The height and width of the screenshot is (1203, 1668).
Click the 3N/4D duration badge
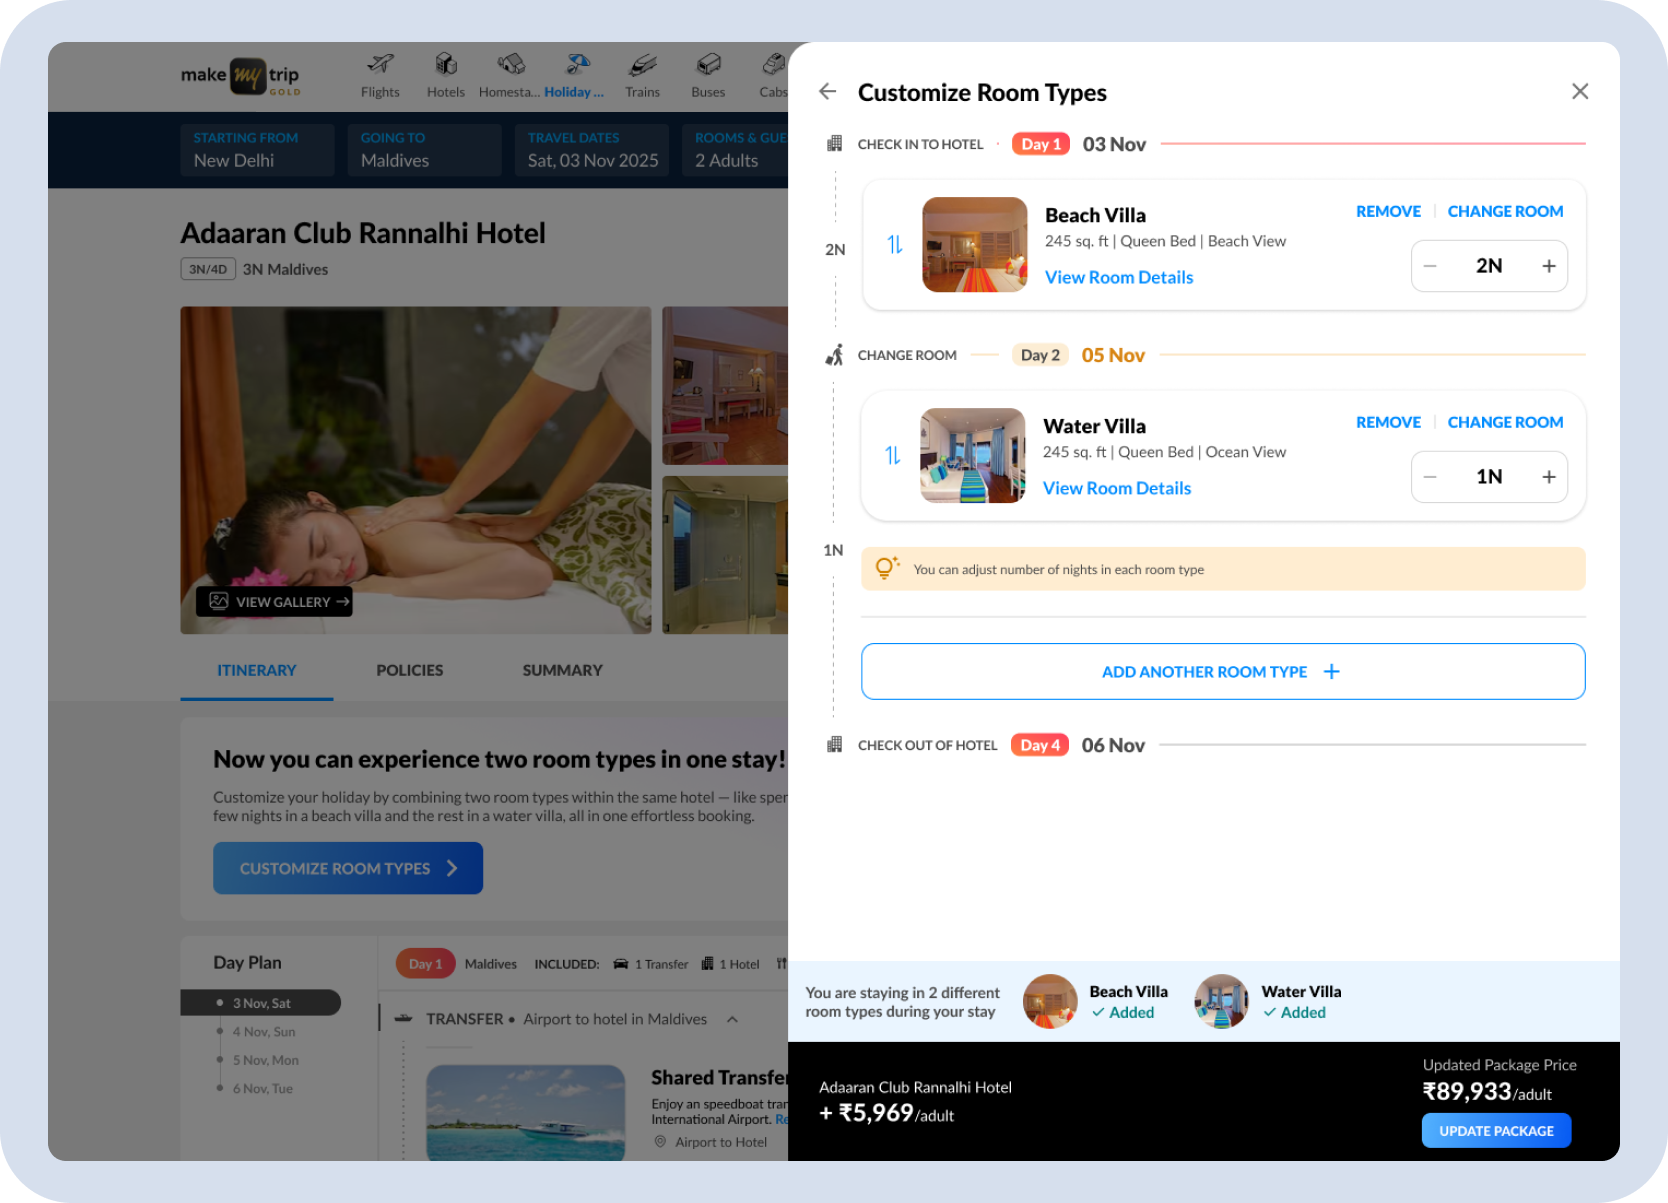pyautogui.click(x=208, y=269)
